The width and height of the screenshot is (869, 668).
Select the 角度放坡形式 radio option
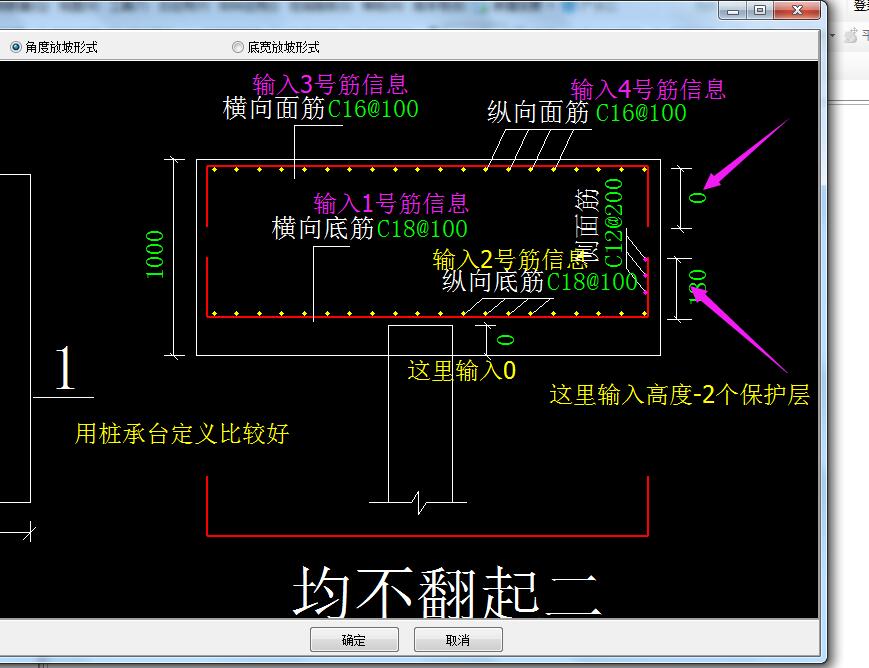[54, 47]
